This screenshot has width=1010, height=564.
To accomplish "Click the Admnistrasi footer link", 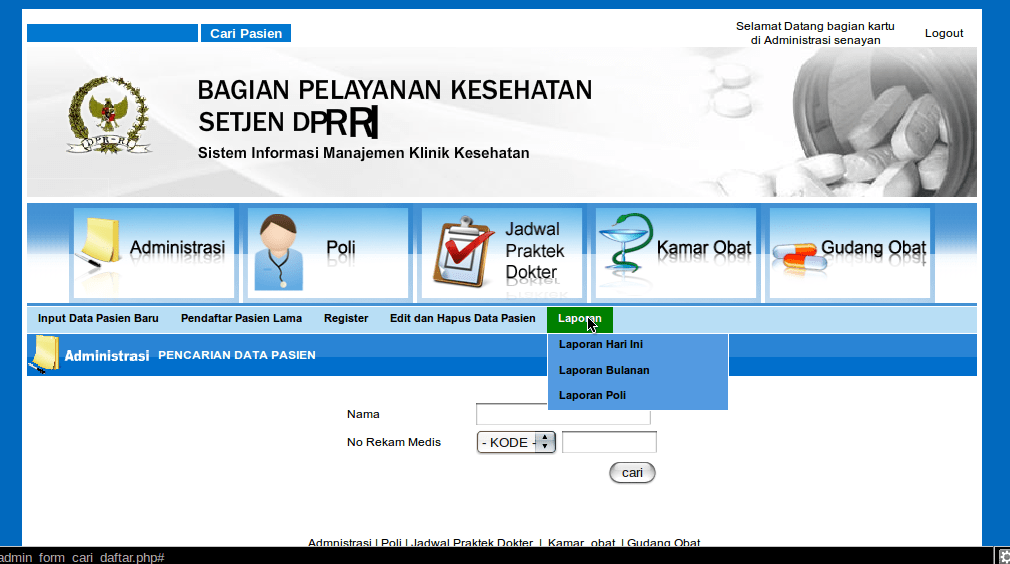I will coord(339,542).
